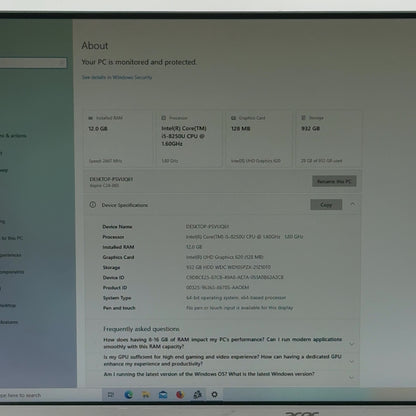Select Projecting to this PC sidebar item
The height and width of the screenshot is (416, 416).
pyautogui.click(x=12, y=238)
